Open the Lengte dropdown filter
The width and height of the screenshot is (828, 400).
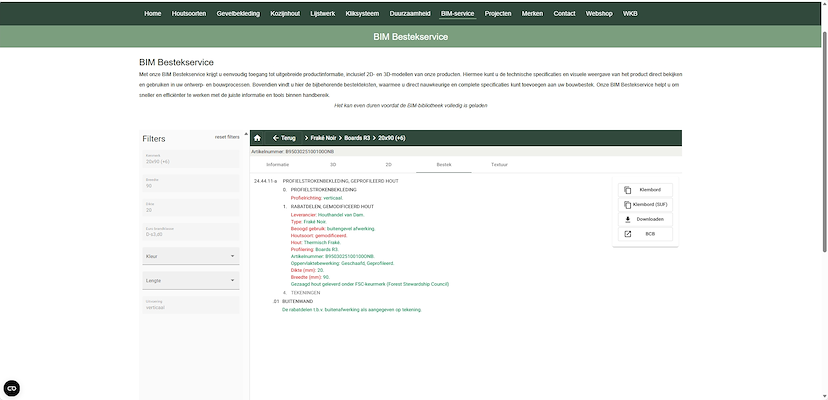point(190,281)
